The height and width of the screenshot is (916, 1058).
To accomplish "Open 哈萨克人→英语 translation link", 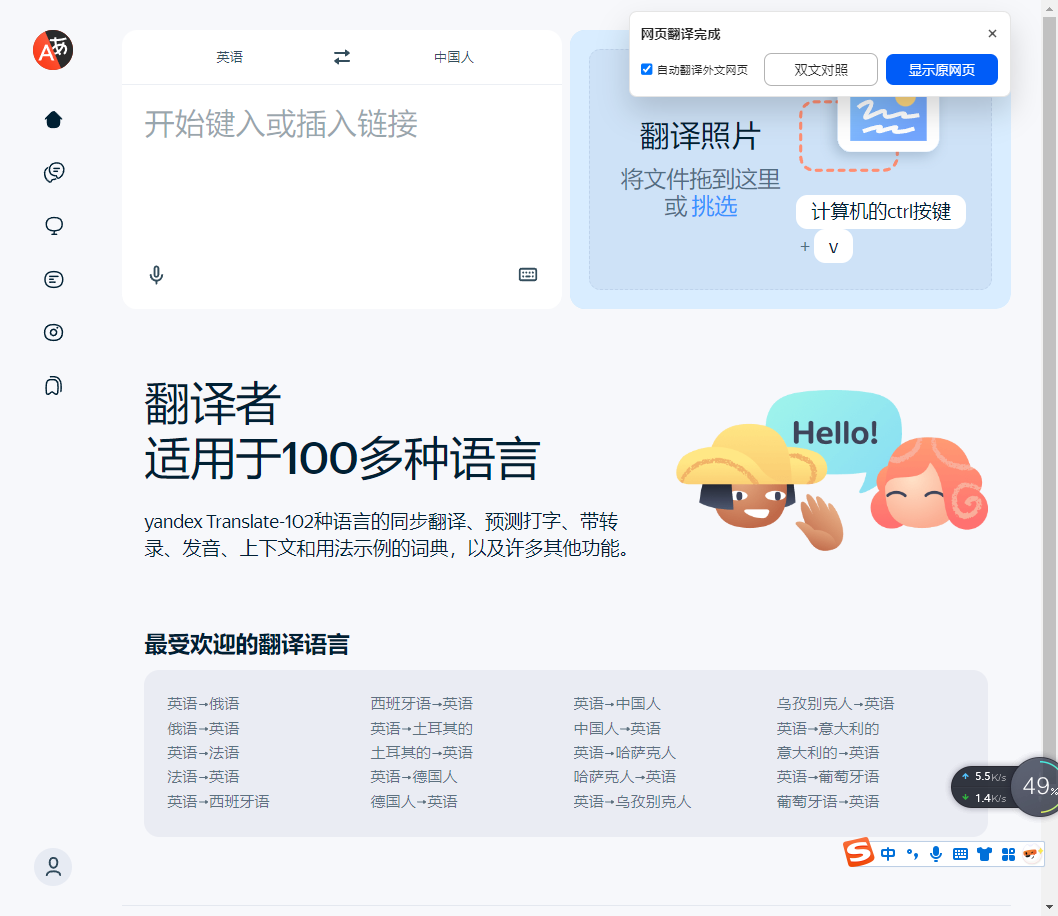I will [x=624, y=777].
